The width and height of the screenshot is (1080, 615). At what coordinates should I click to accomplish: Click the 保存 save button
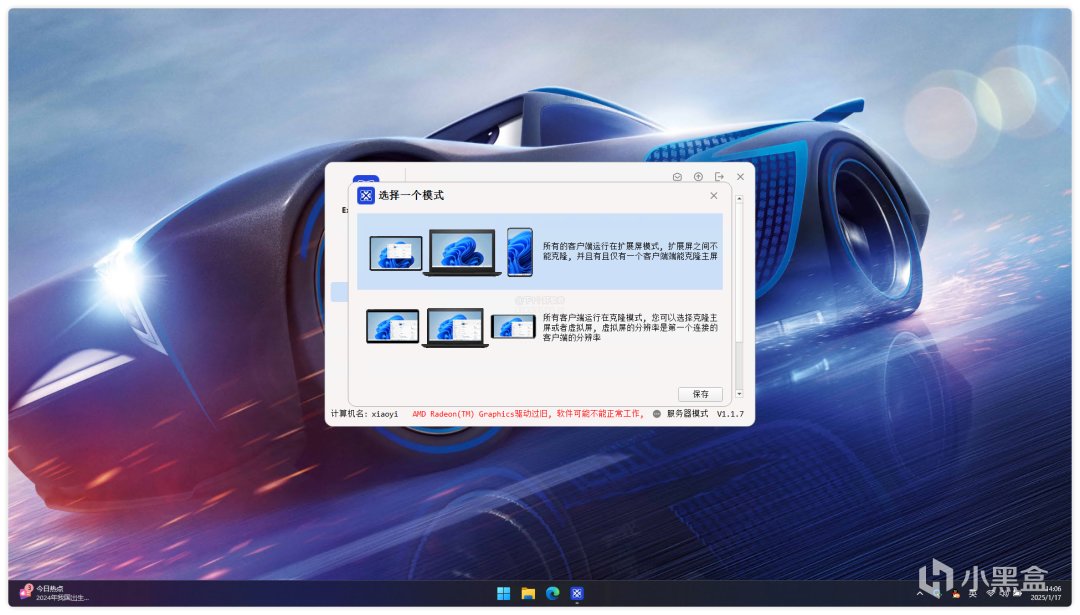click(x=700, y=394)
